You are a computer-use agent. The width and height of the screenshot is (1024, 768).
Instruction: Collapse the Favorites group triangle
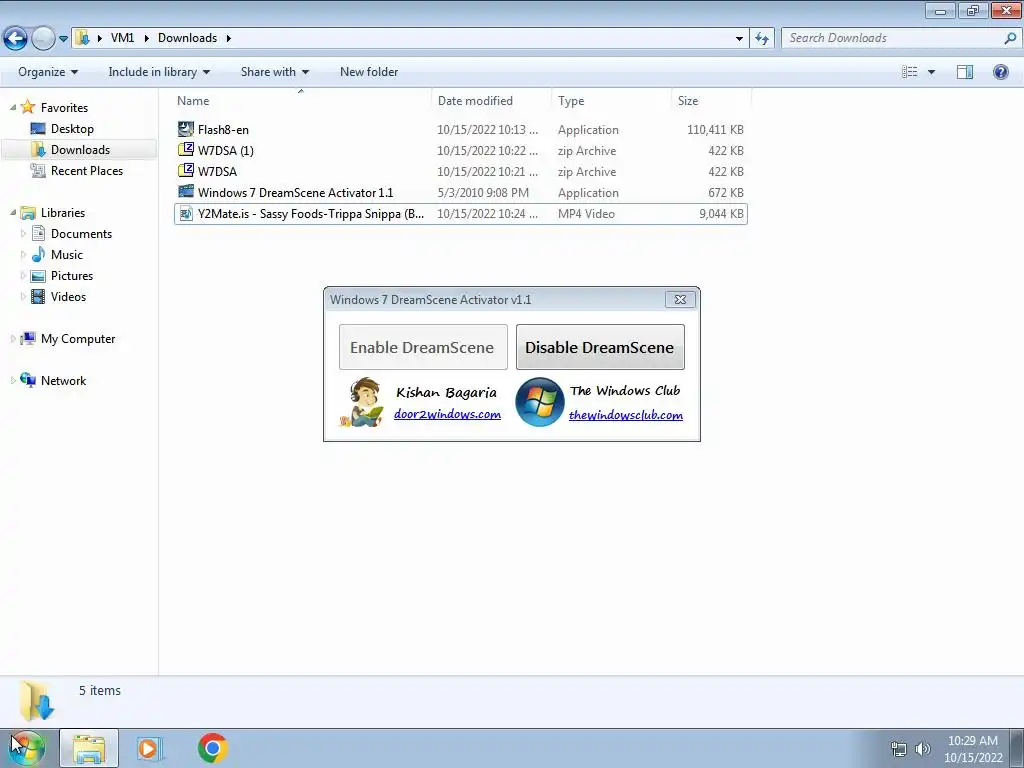point(13,107)
